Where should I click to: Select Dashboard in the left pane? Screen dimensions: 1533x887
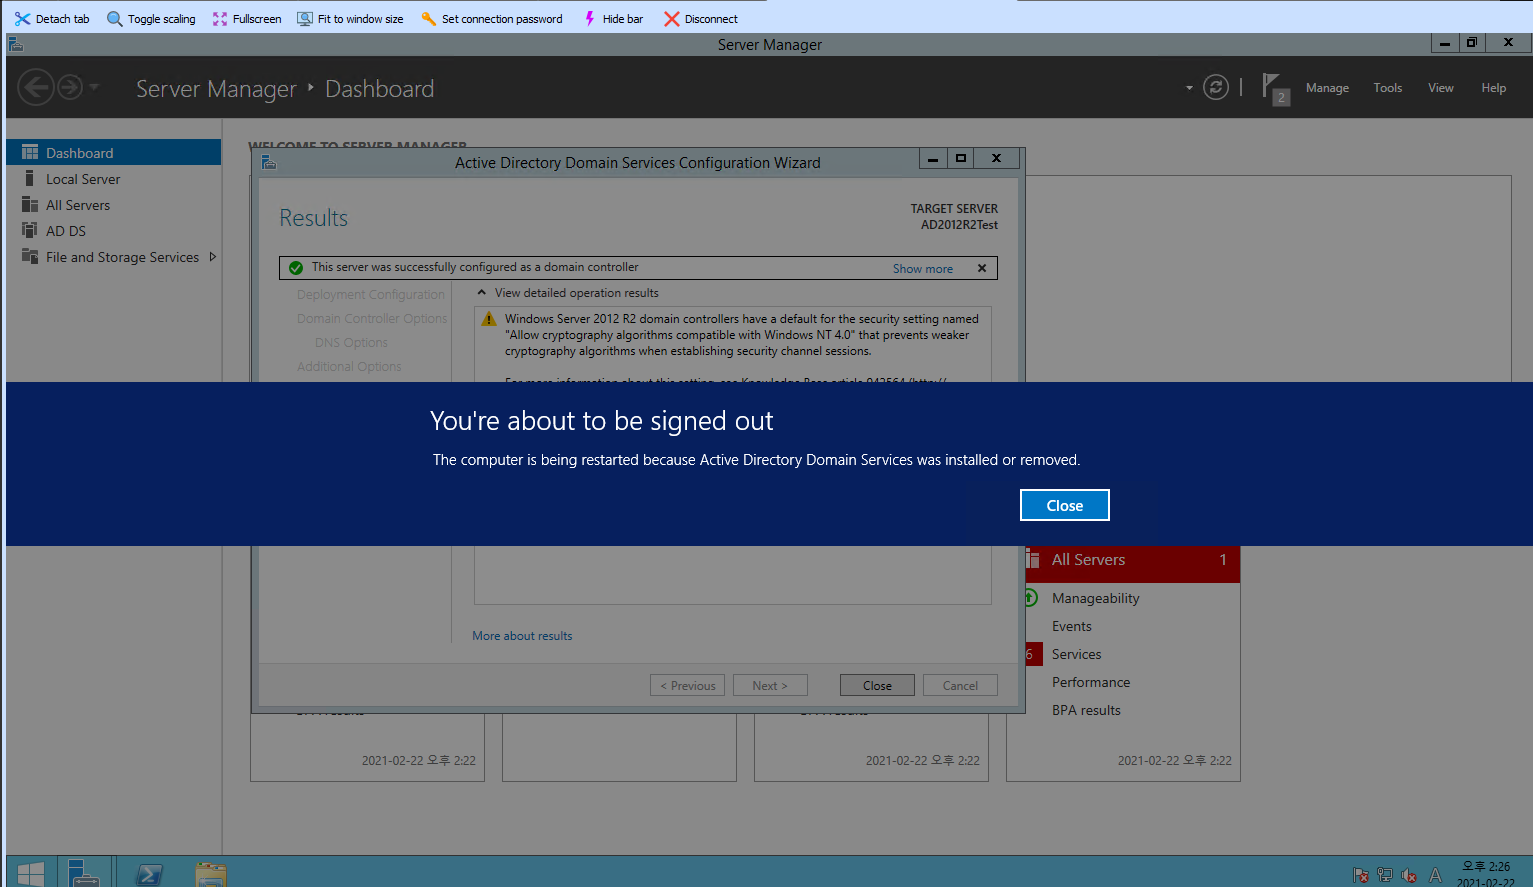click(x=114, y=152)
